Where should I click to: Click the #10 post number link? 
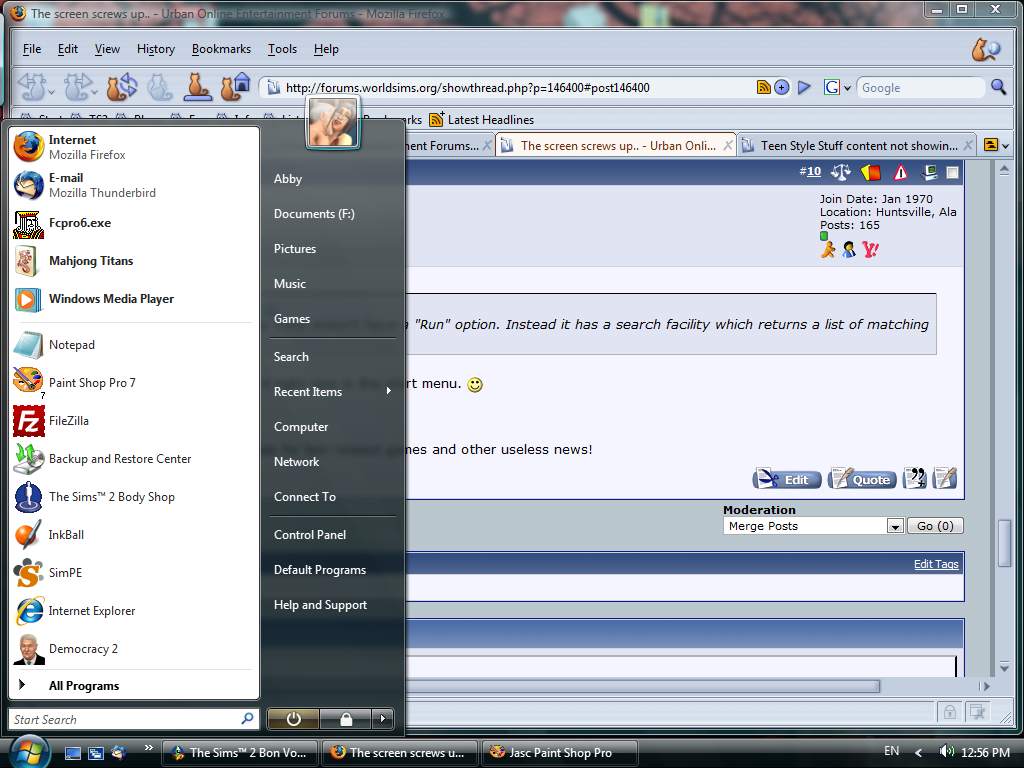click(x=810, y=172)
